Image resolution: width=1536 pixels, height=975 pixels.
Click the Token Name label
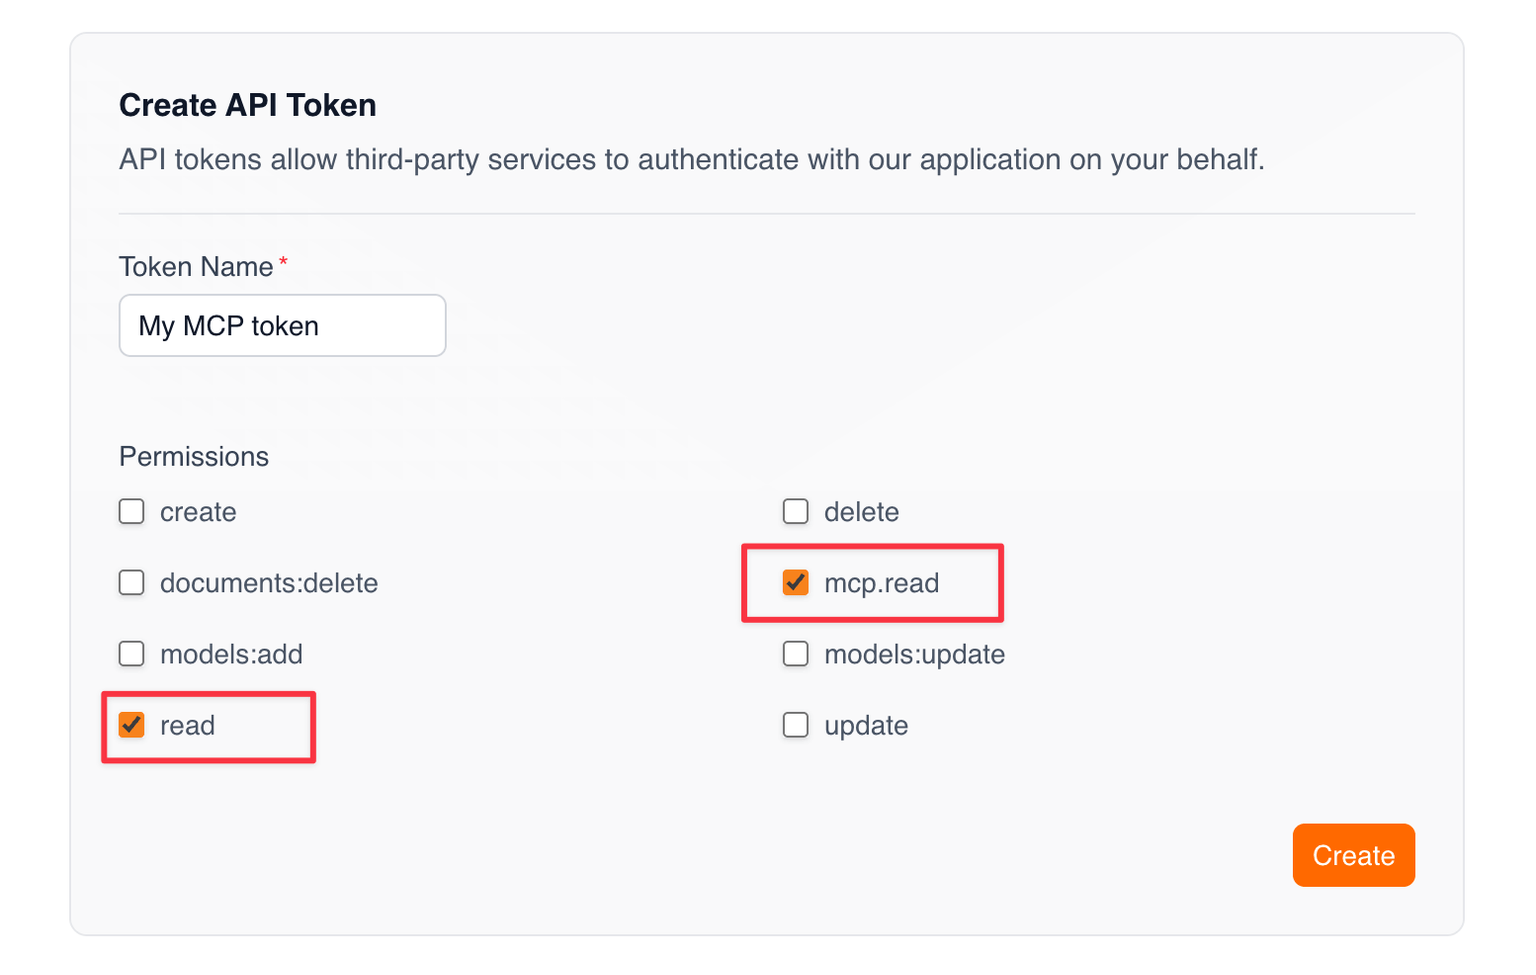195,266
